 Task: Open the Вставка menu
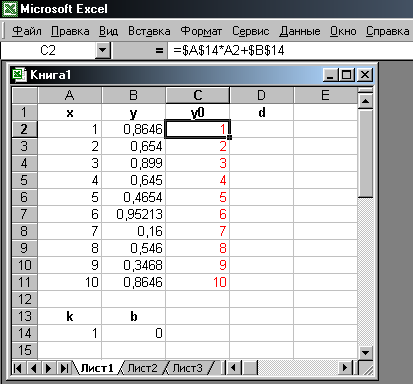pyautogui.click(x=149, y=31)
